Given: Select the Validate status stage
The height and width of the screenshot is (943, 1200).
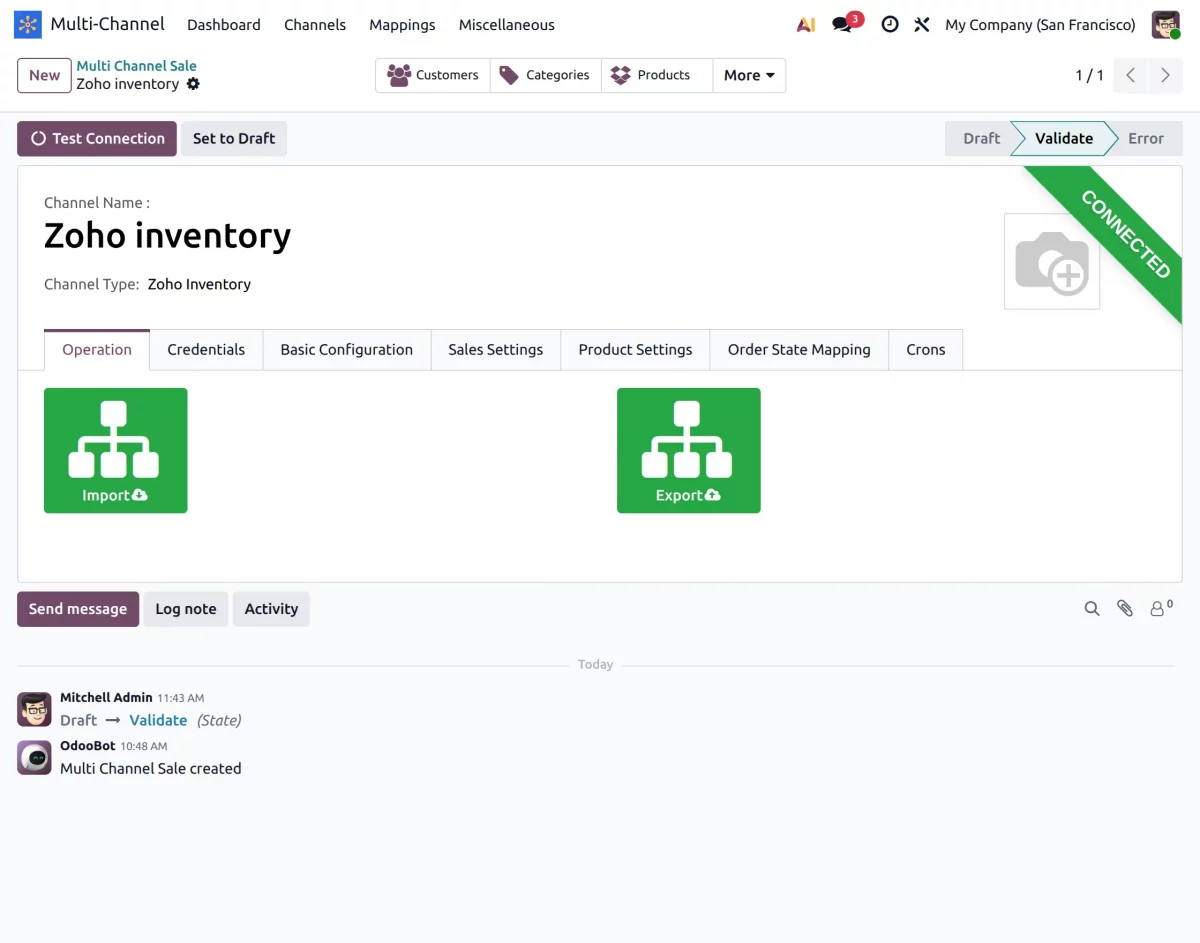Looking at the screenshot, I should tap(1063, 139).
